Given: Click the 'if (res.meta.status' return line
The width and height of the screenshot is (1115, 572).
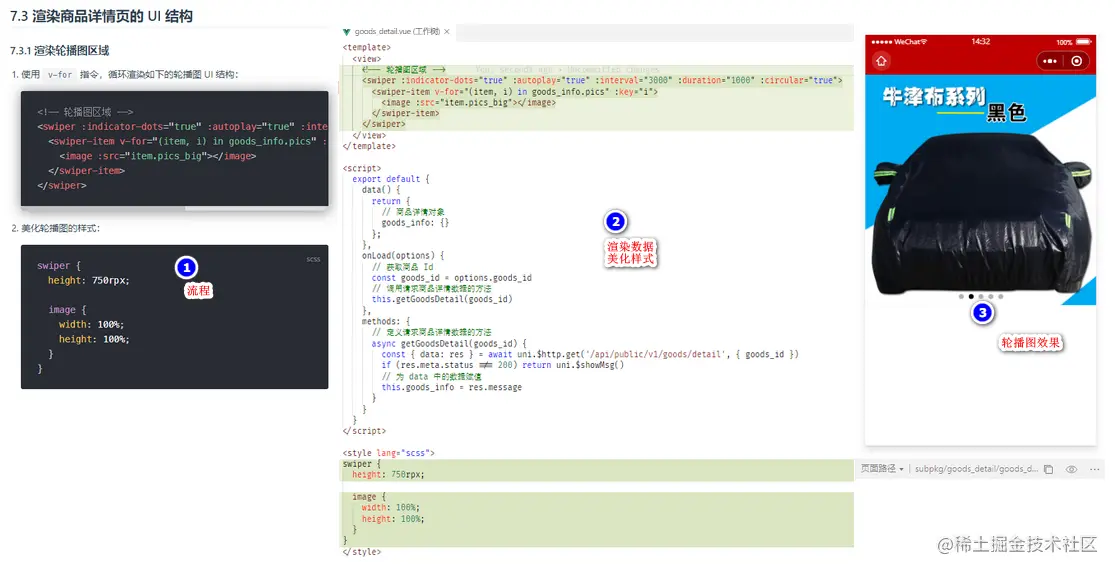Looking at the screenshot, I should coord(503,365).
